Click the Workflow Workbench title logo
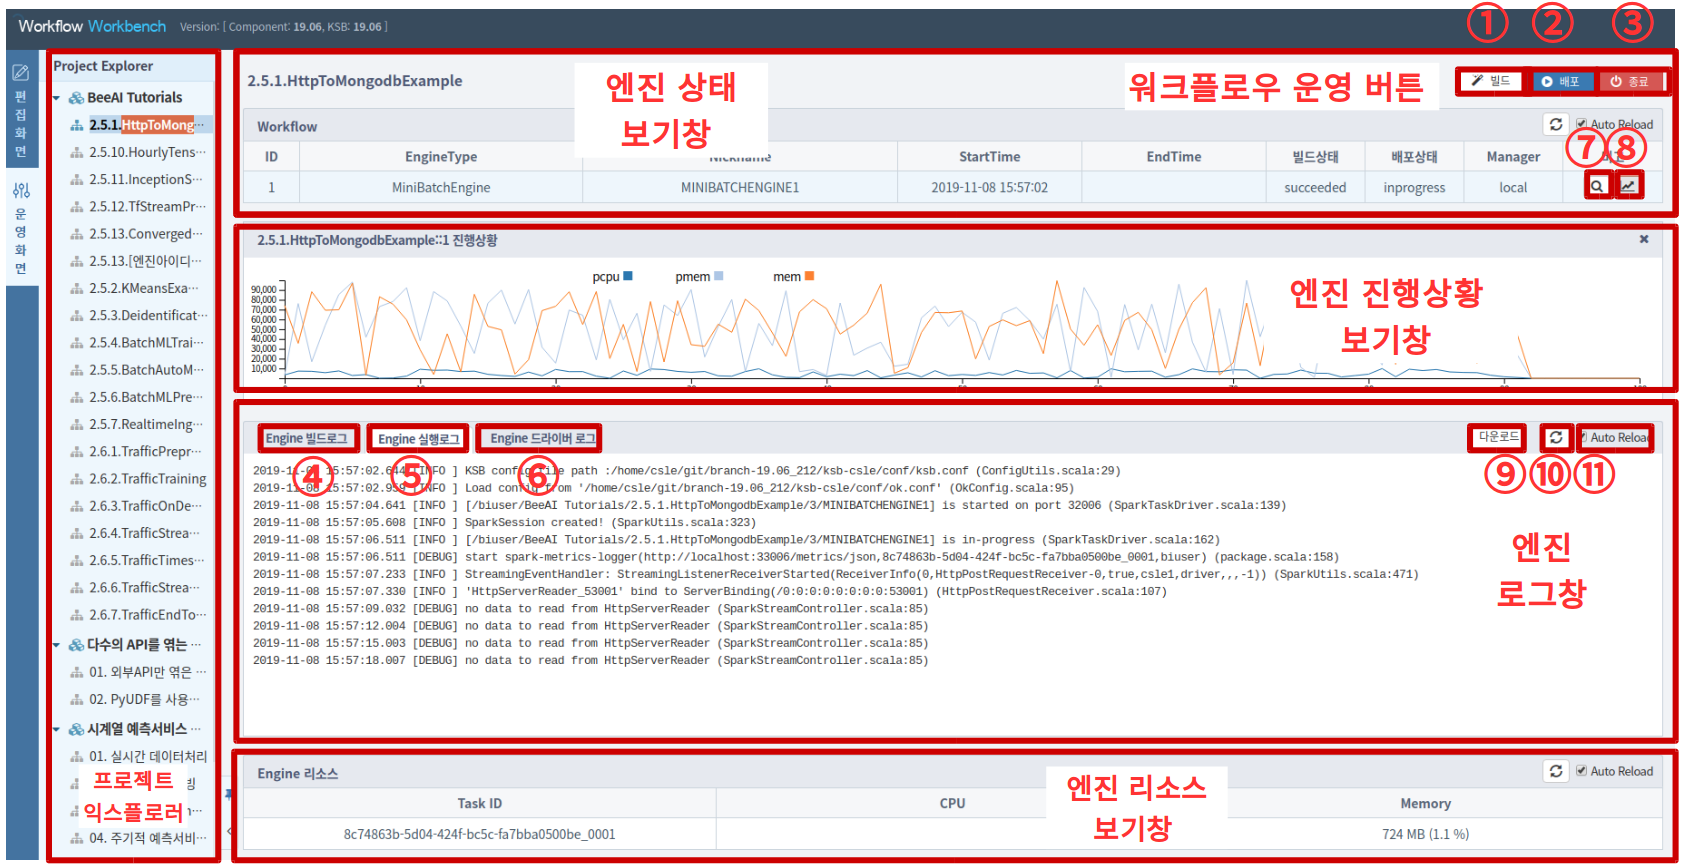The height and width of the screenshot is (867, 1682). click(x=92, y=26)
